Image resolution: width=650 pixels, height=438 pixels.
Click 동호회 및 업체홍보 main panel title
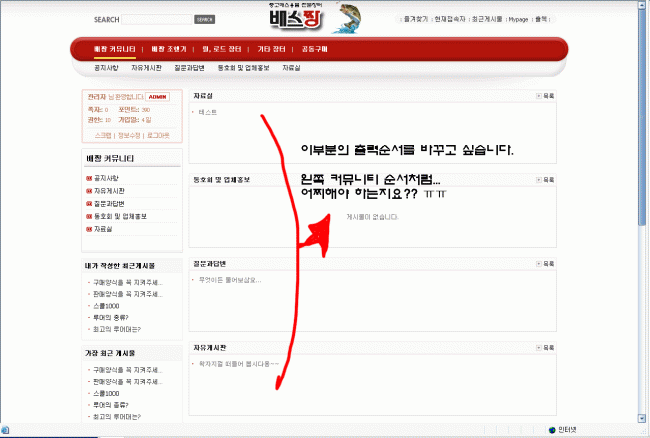click(x=221, y=180)
